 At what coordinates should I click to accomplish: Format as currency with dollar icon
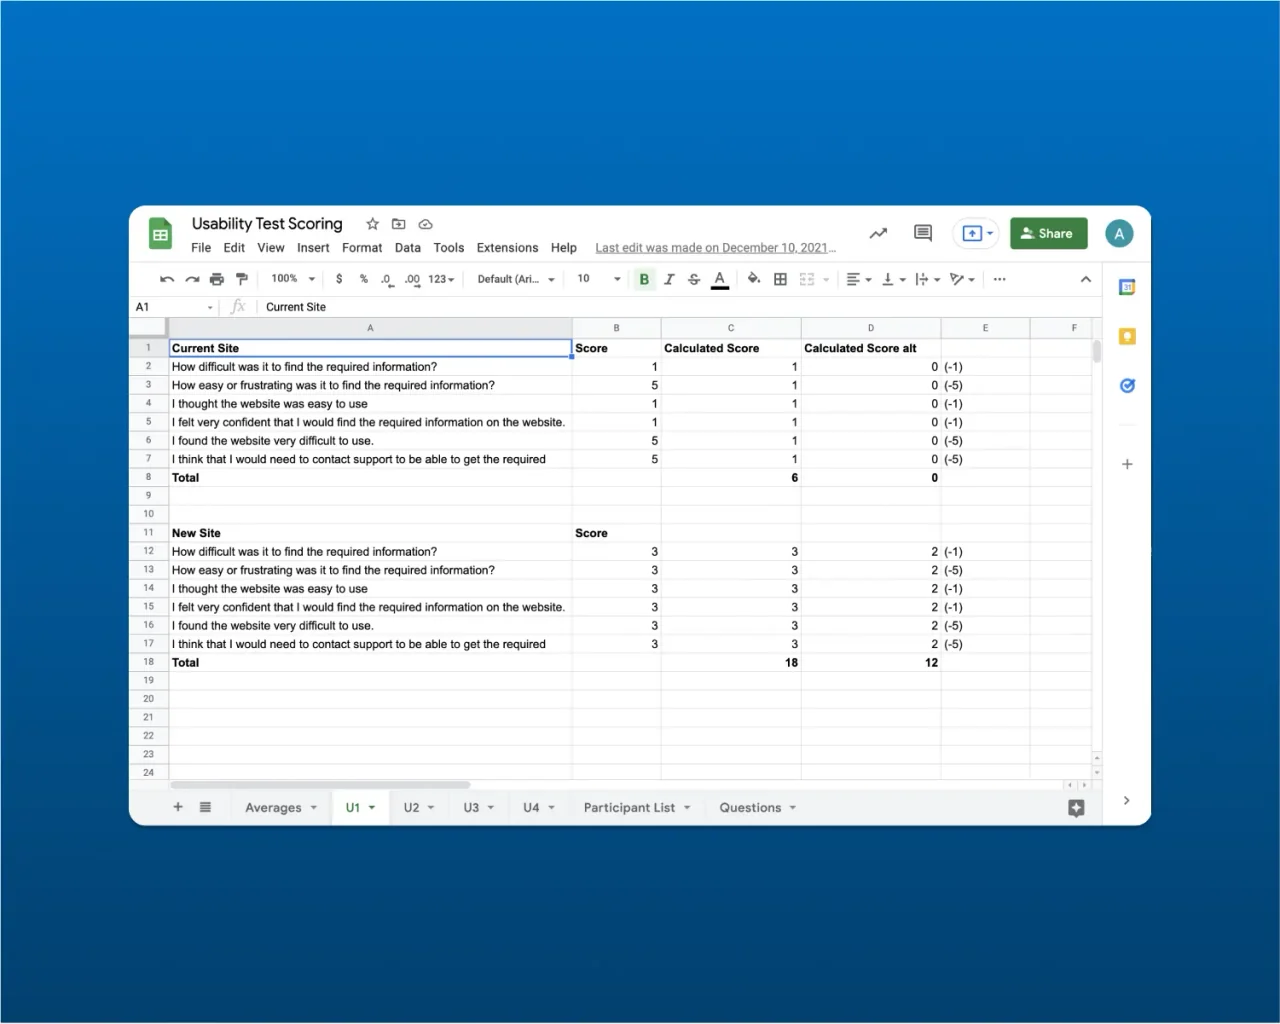pyautogui.click(x=339, y=279)
